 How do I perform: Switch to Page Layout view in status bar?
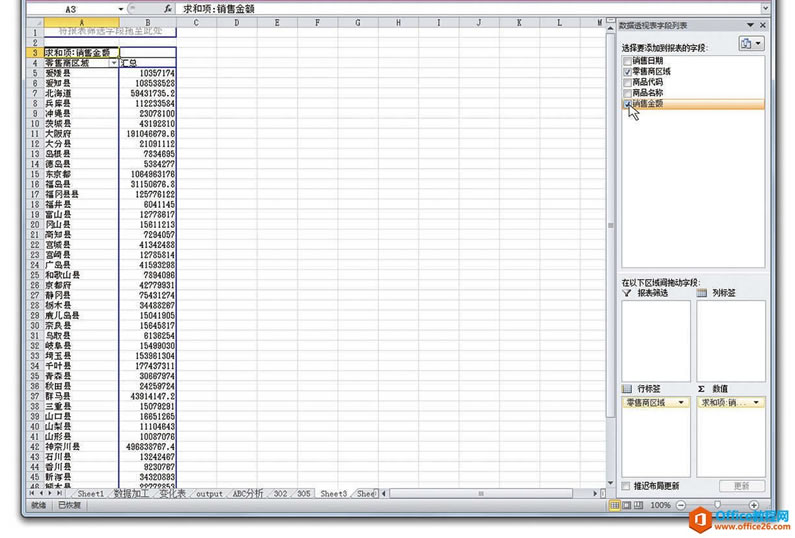(x=627, y=505)
